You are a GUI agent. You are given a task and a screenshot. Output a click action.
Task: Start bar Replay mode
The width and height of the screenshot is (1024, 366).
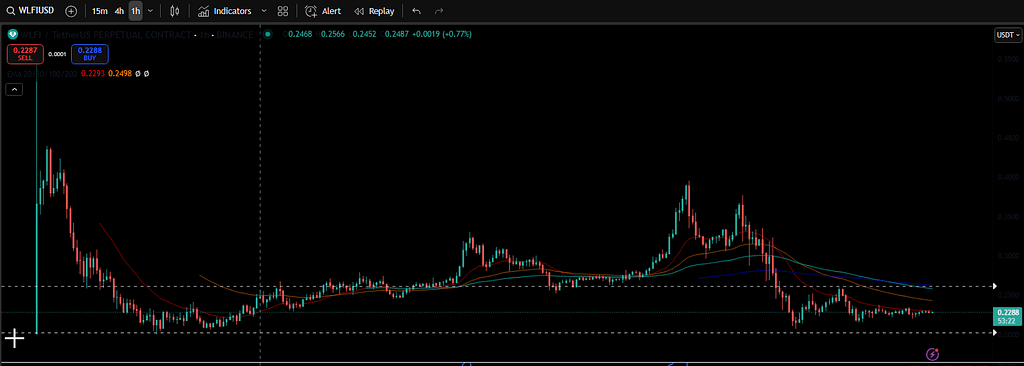[374, 11]
